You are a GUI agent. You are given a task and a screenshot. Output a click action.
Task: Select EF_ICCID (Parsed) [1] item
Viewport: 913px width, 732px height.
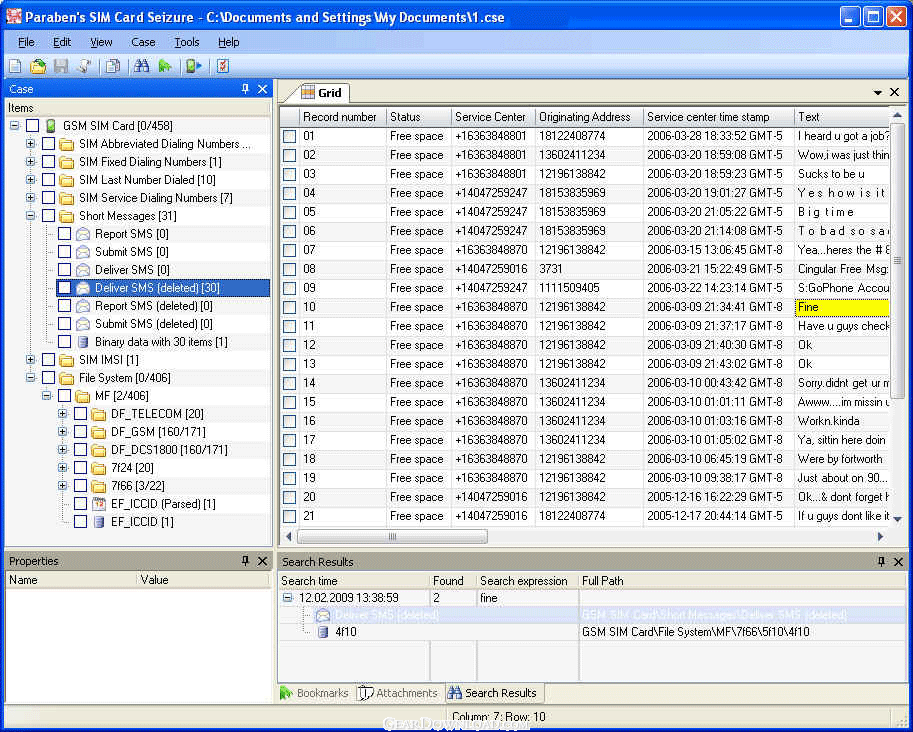pos(163,504)
